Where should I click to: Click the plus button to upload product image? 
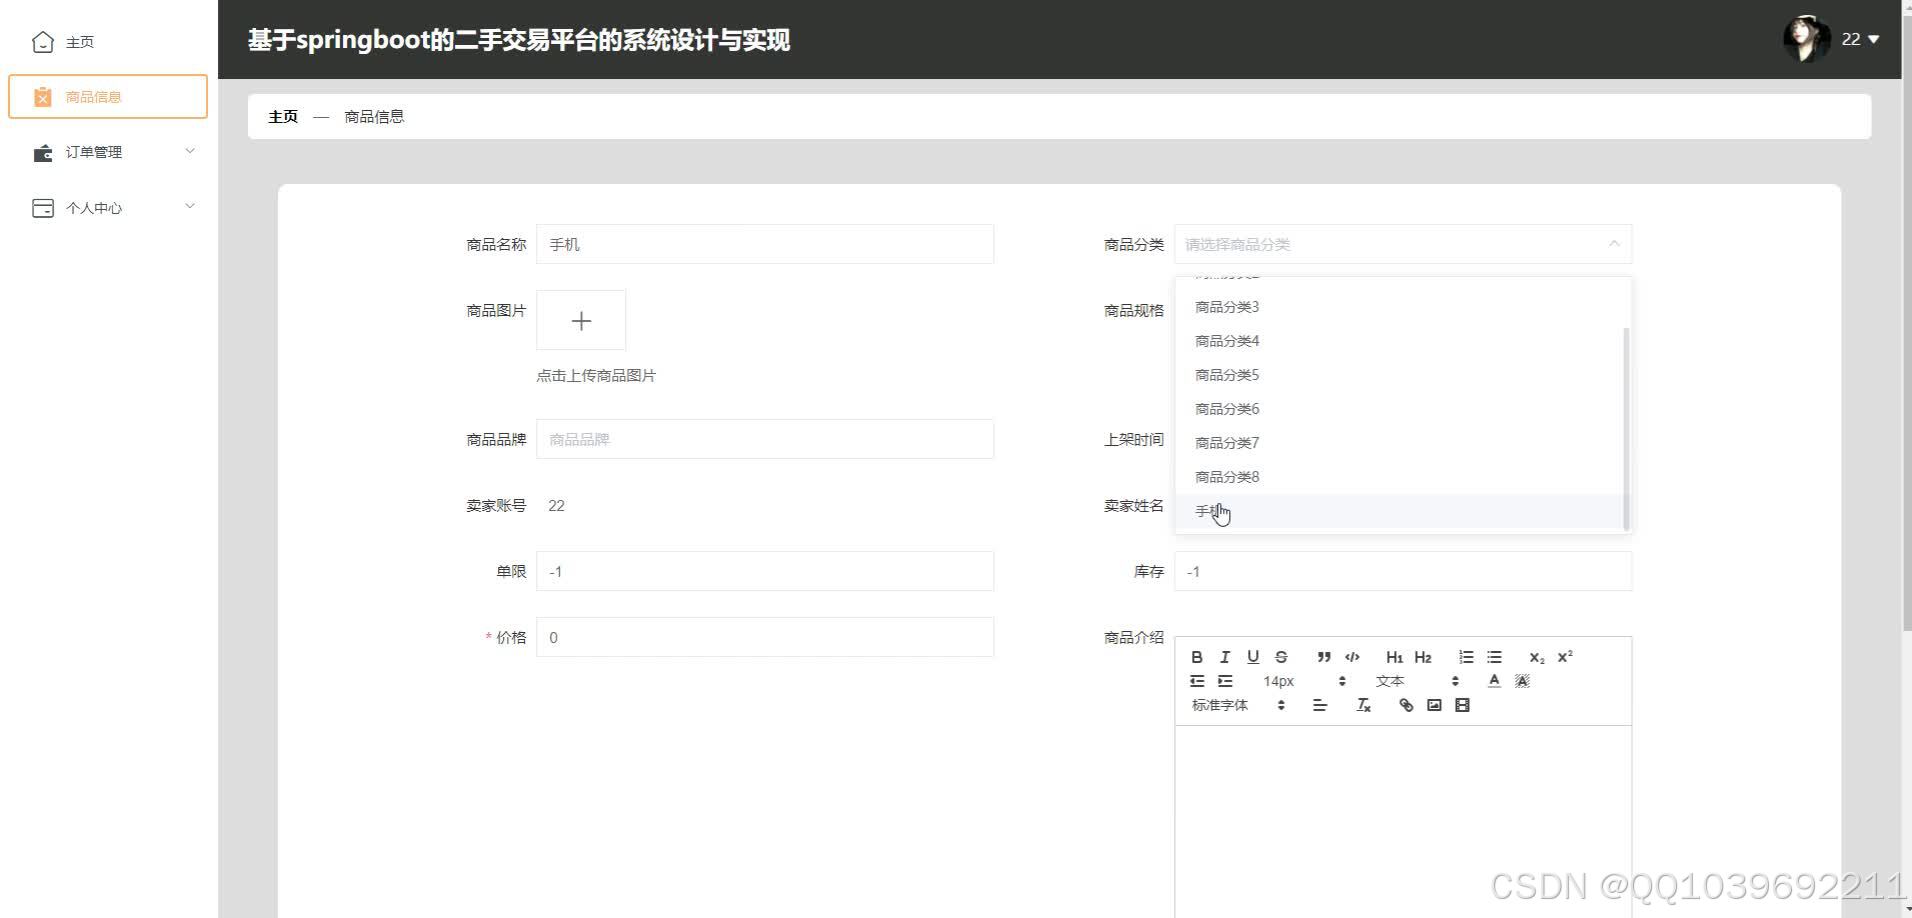click(x=581, y=320)
